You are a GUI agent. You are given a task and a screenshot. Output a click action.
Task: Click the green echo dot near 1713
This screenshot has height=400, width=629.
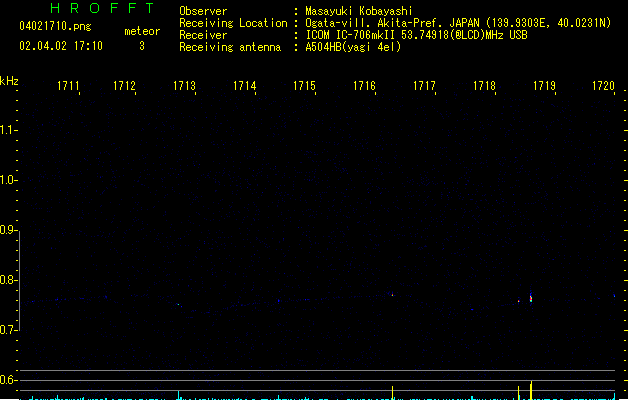pyautogui.click(x=179, y=305)
